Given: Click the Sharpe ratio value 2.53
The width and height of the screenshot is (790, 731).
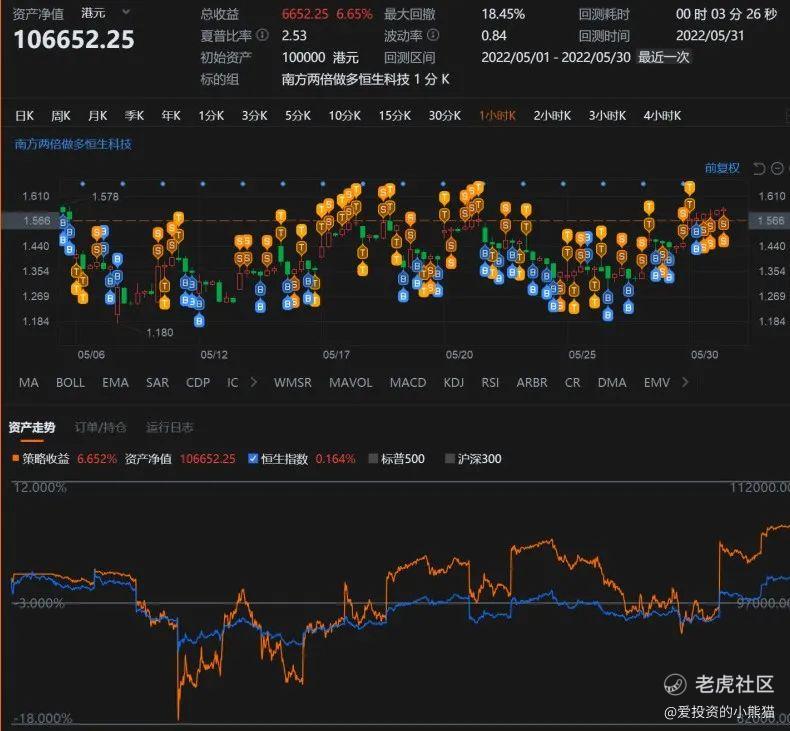Looking at the screenshot, I should 294,35.
